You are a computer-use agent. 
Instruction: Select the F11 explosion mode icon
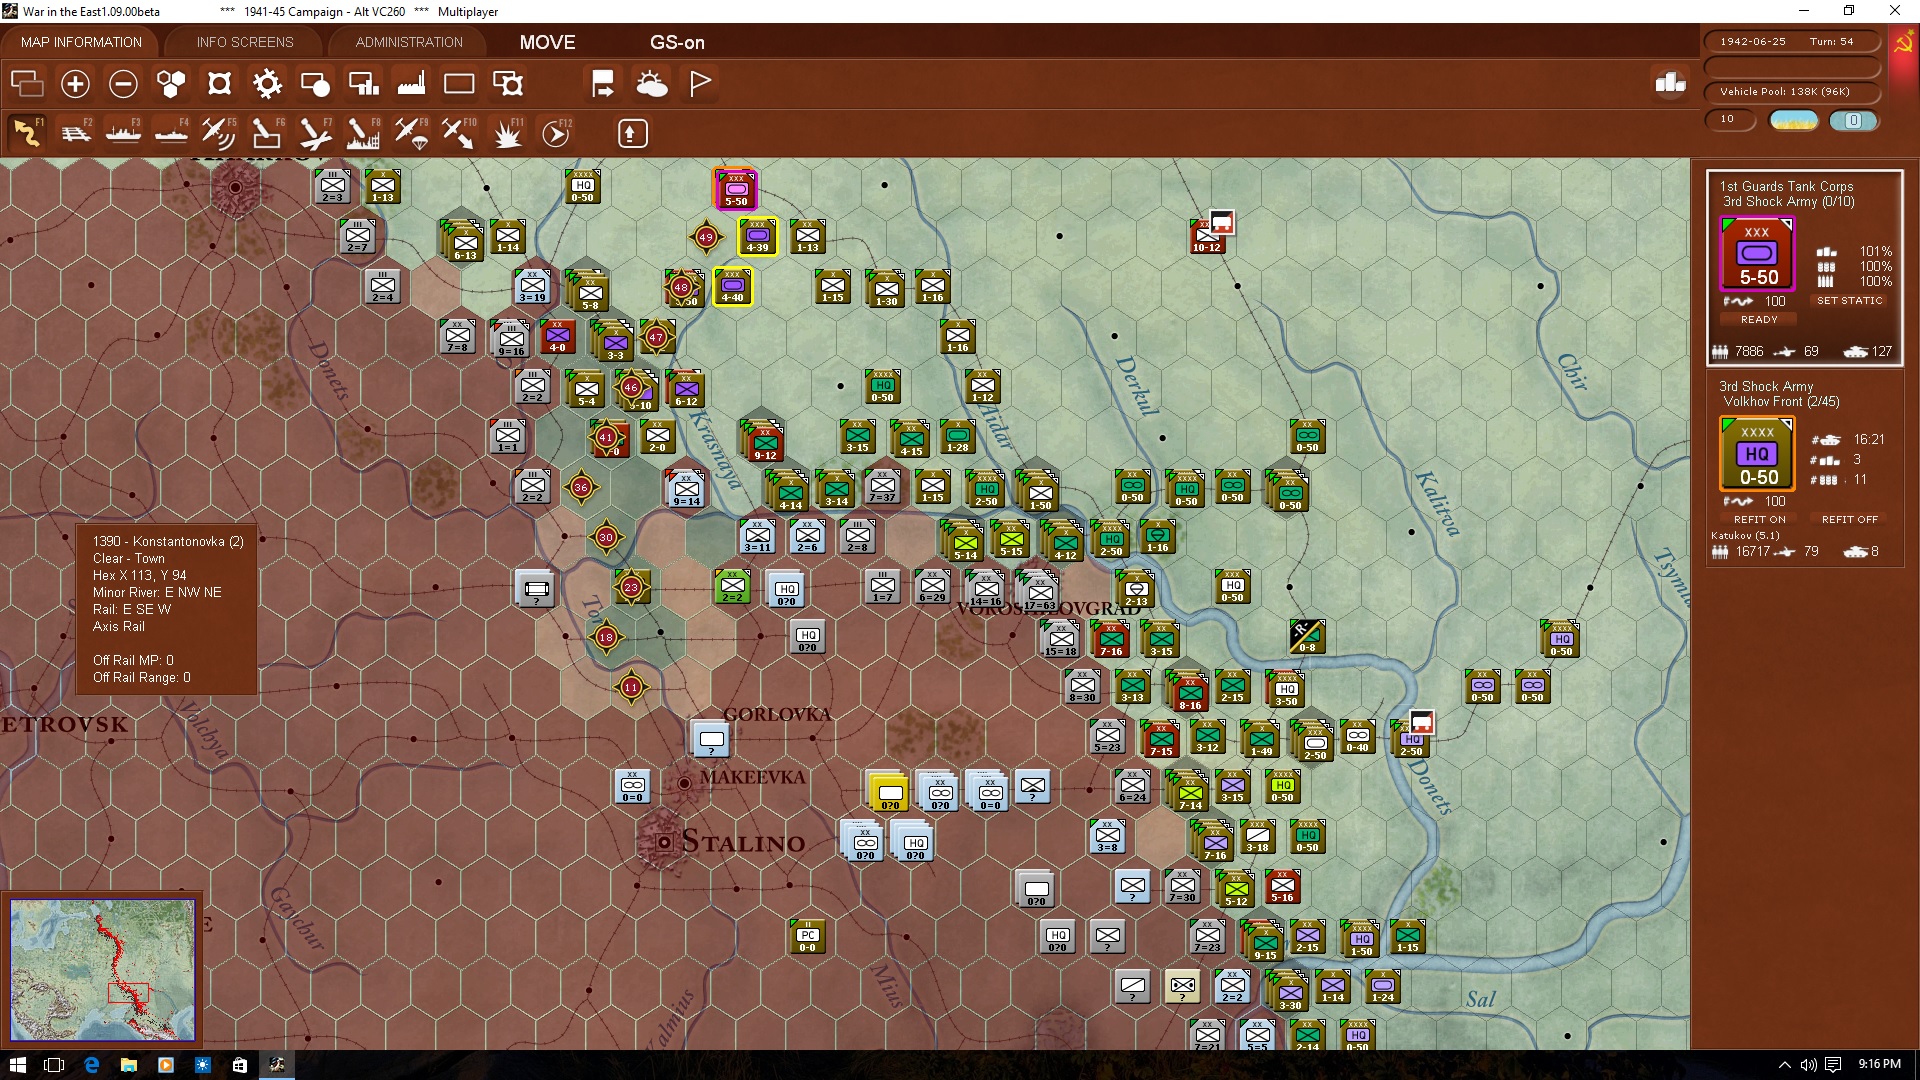508,133
